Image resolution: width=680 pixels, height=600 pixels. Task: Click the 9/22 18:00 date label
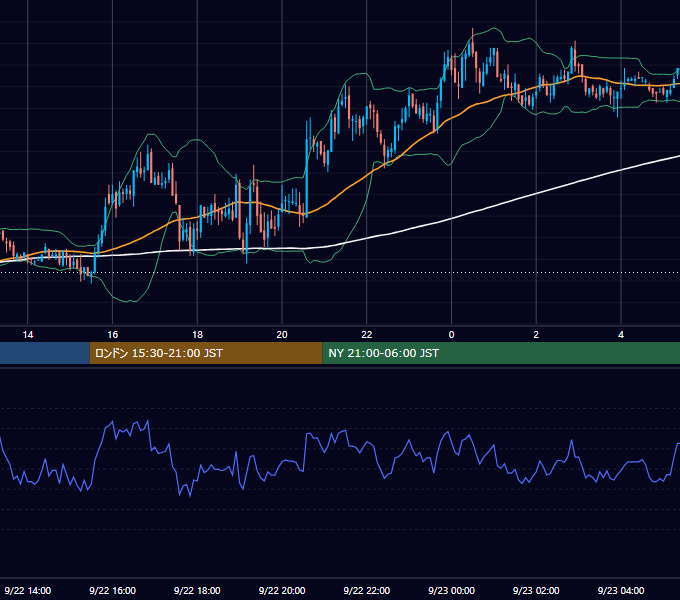click(x=197, y=590)
